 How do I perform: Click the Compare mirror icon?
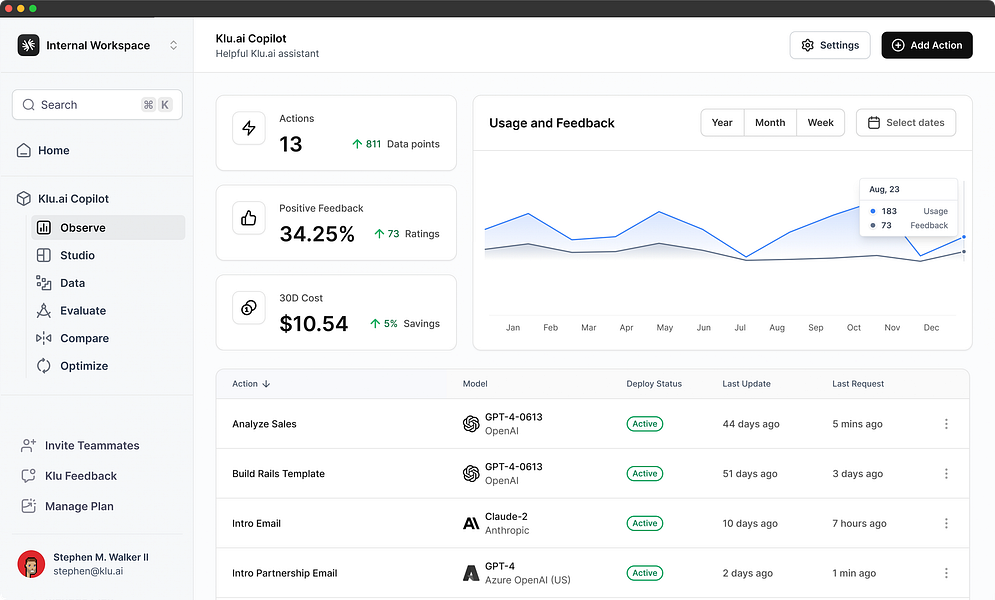(44, 338)
